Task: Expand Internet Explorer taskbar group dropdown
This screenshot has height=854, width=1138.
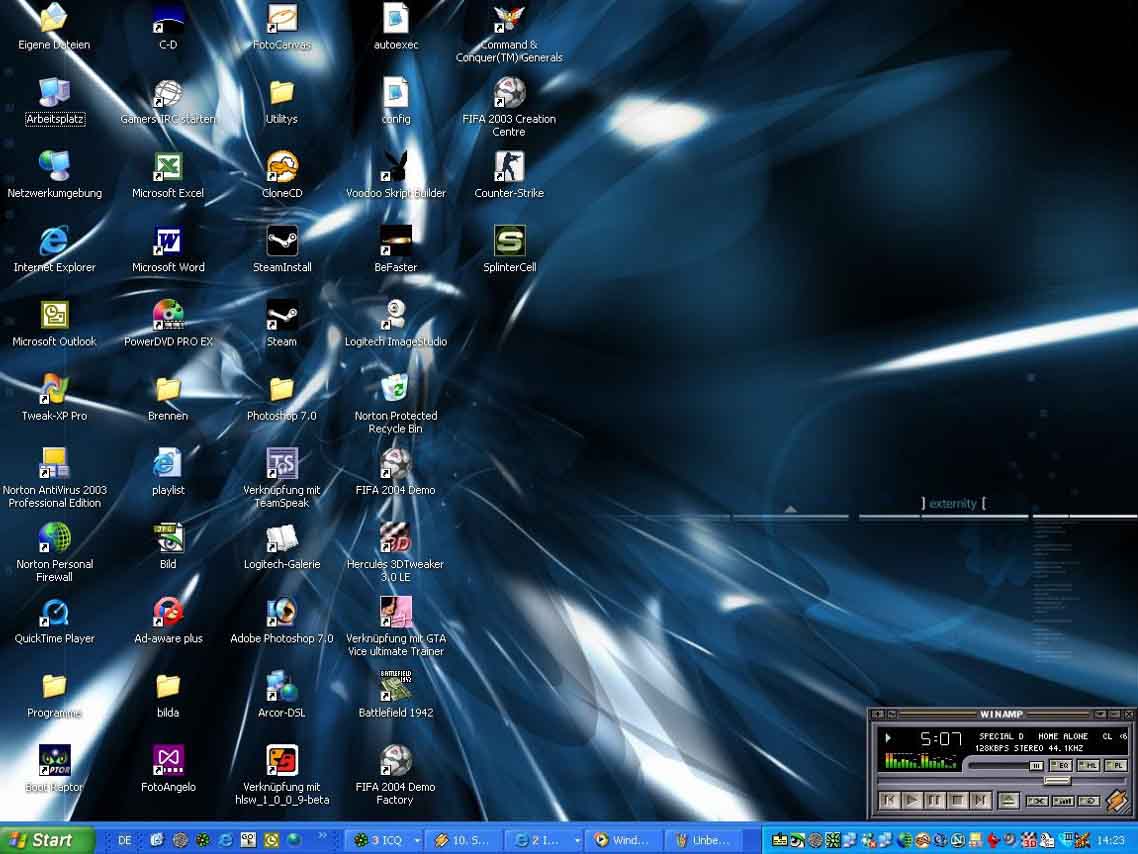Action: [x=577, y=840]
